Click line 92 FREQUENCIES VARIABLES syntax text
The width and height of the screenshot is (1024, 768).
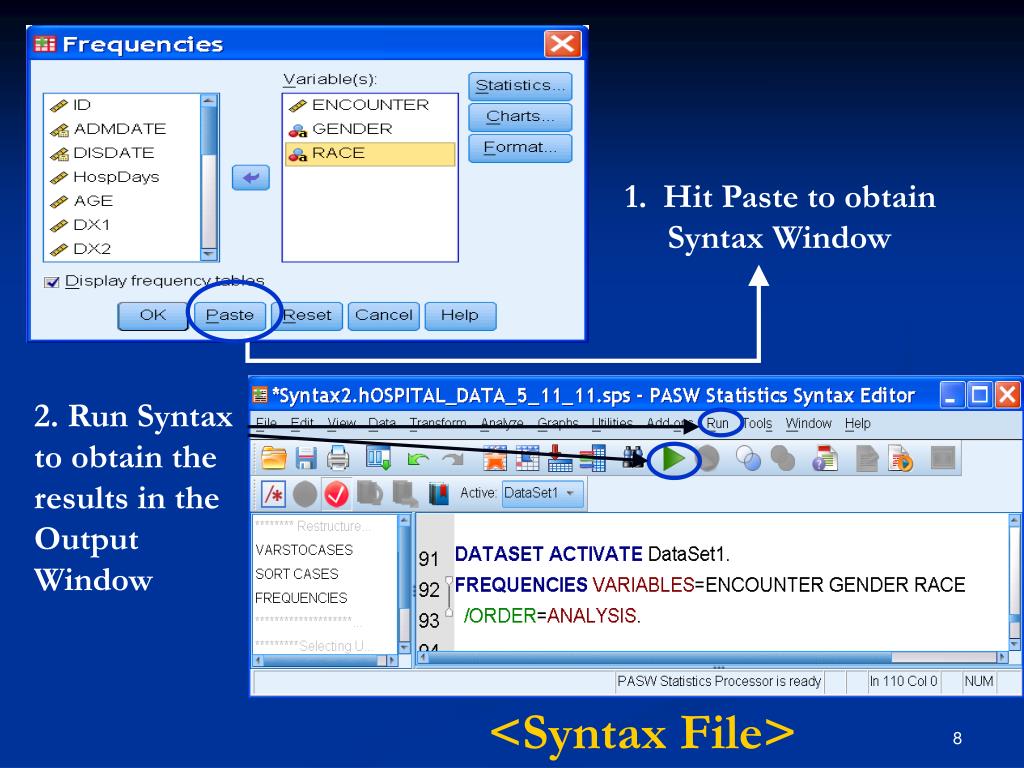pyautogui.click(x=710, y=584)
